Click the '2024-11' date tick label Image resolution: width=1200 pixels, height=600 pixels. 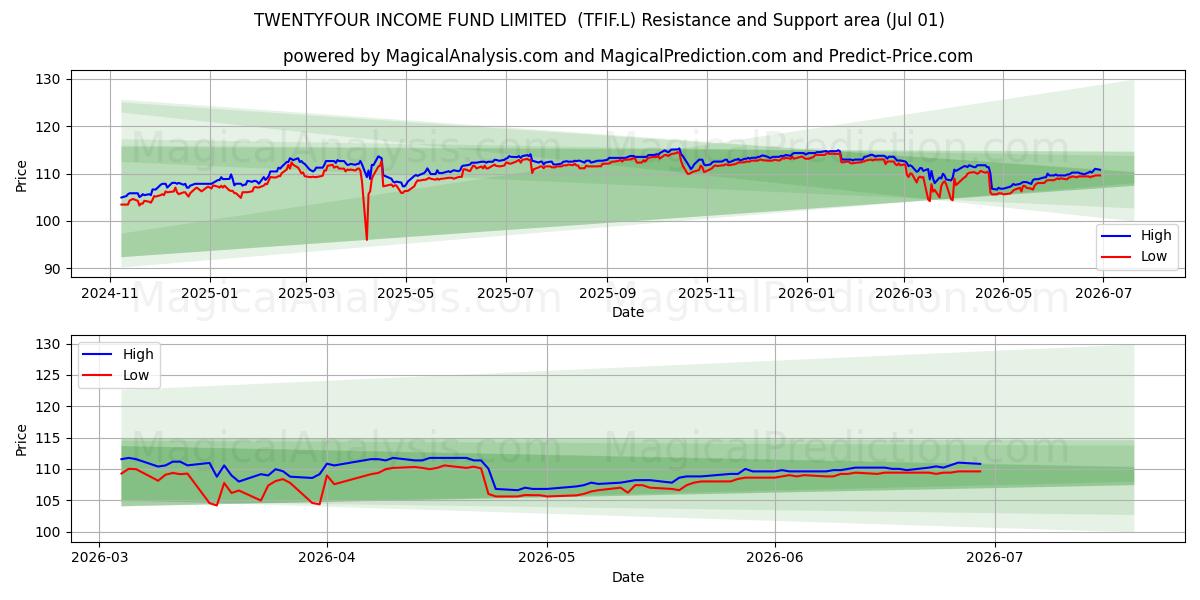pyautogui.click(x=110, y=293)
